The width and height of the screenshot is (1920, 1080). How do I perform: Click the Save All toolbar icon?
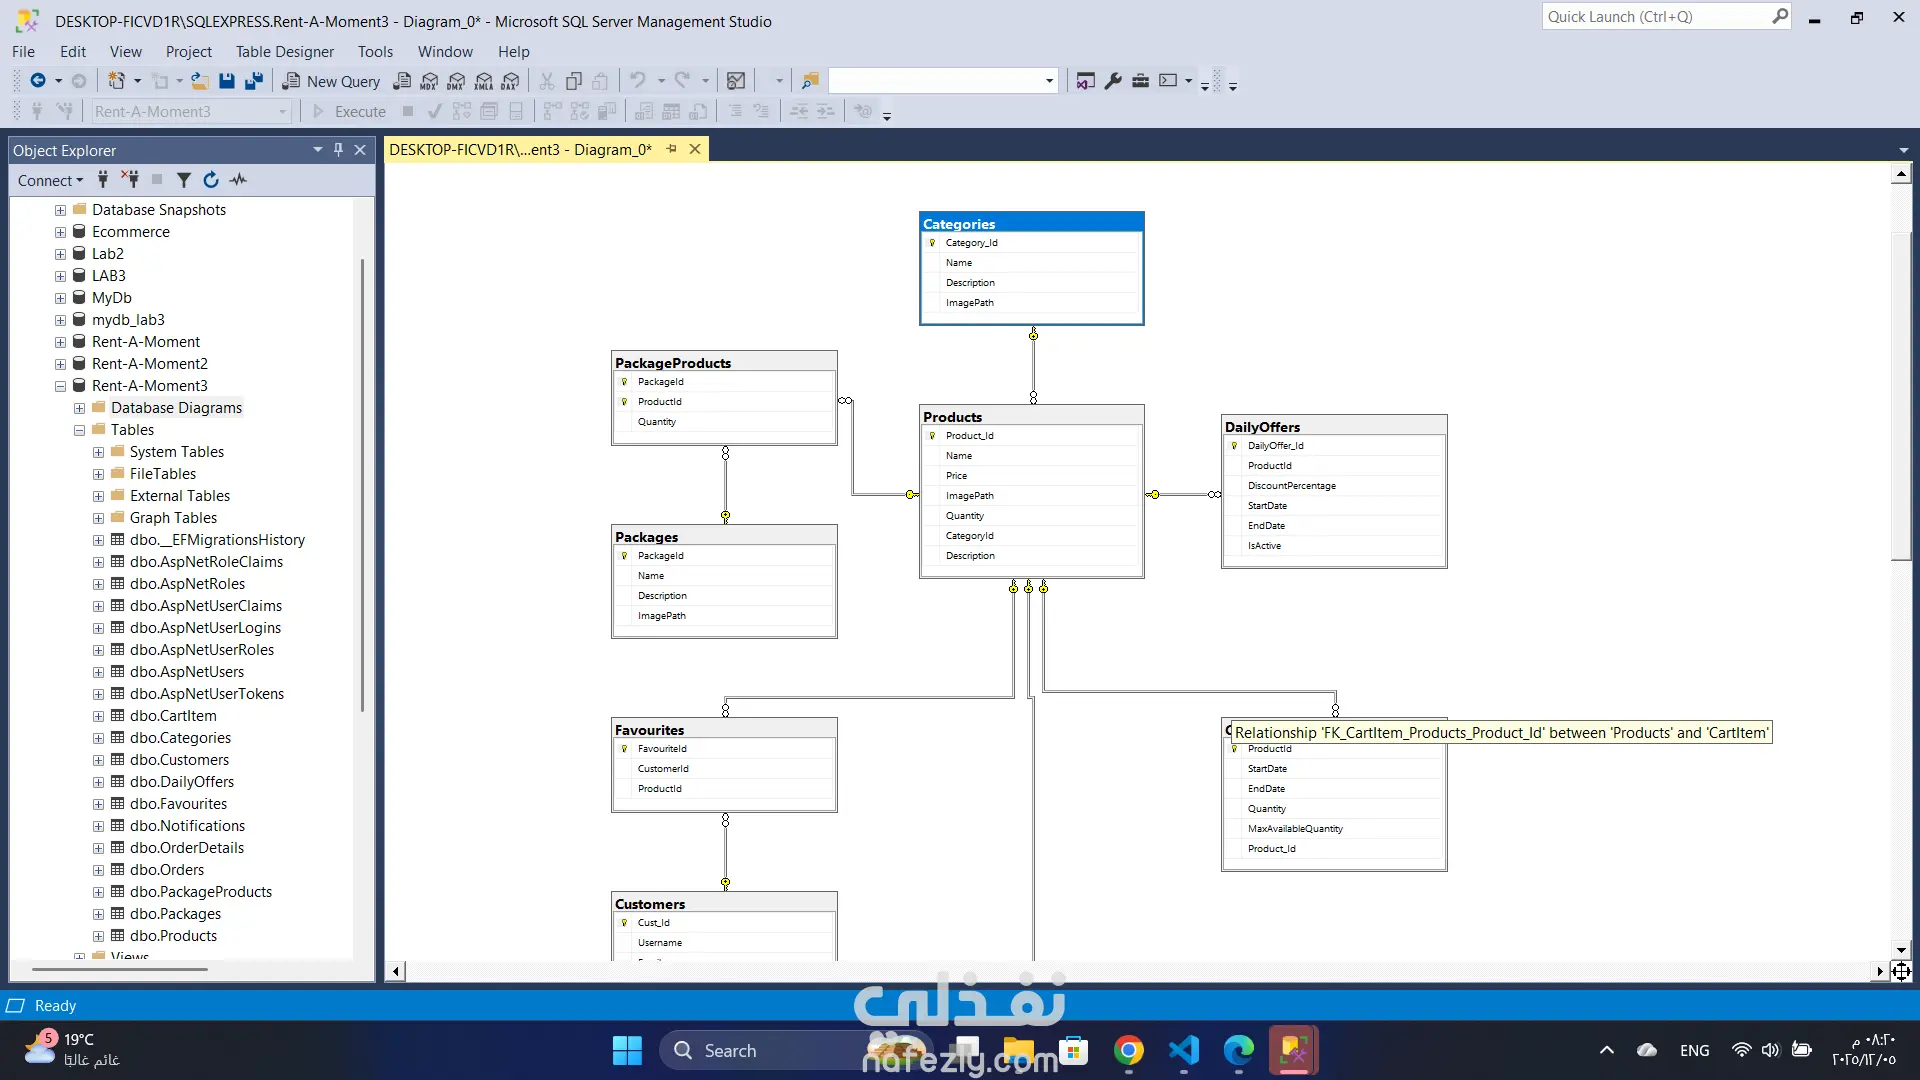(254, 81)
